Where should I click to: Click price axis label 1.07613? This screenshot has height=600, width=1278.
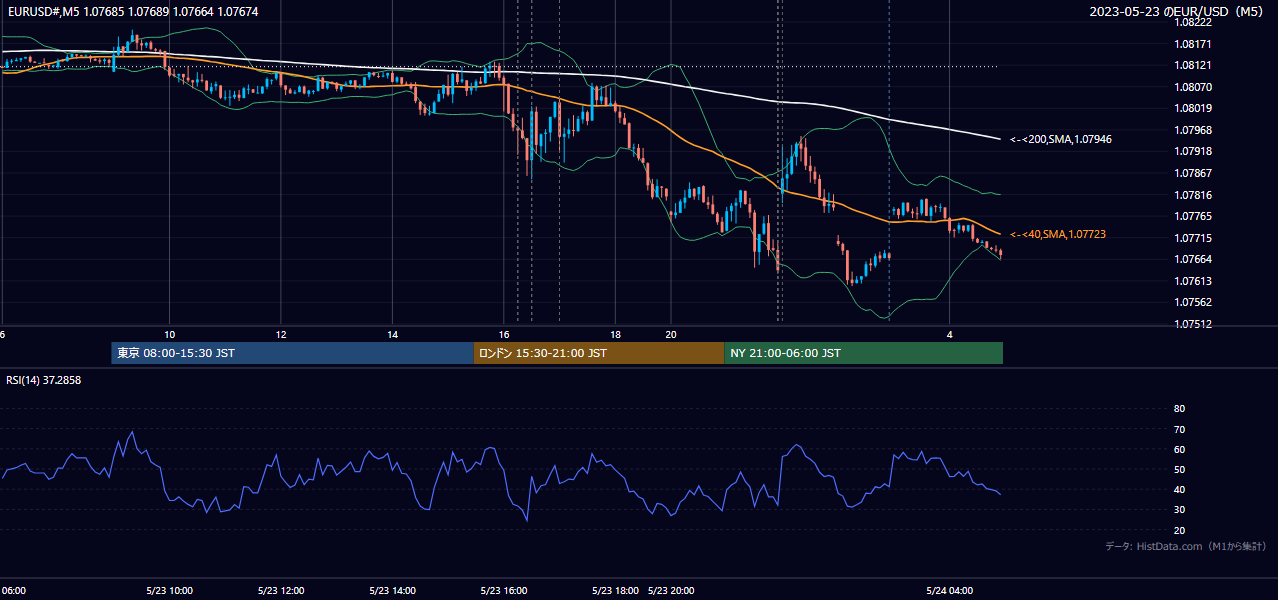pos(1192,281)
